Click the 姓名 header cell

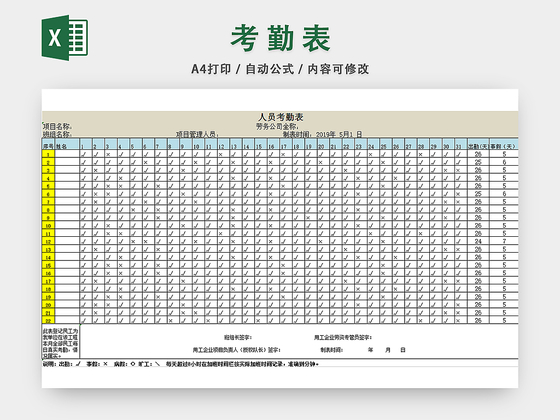(x=67, y=144)
